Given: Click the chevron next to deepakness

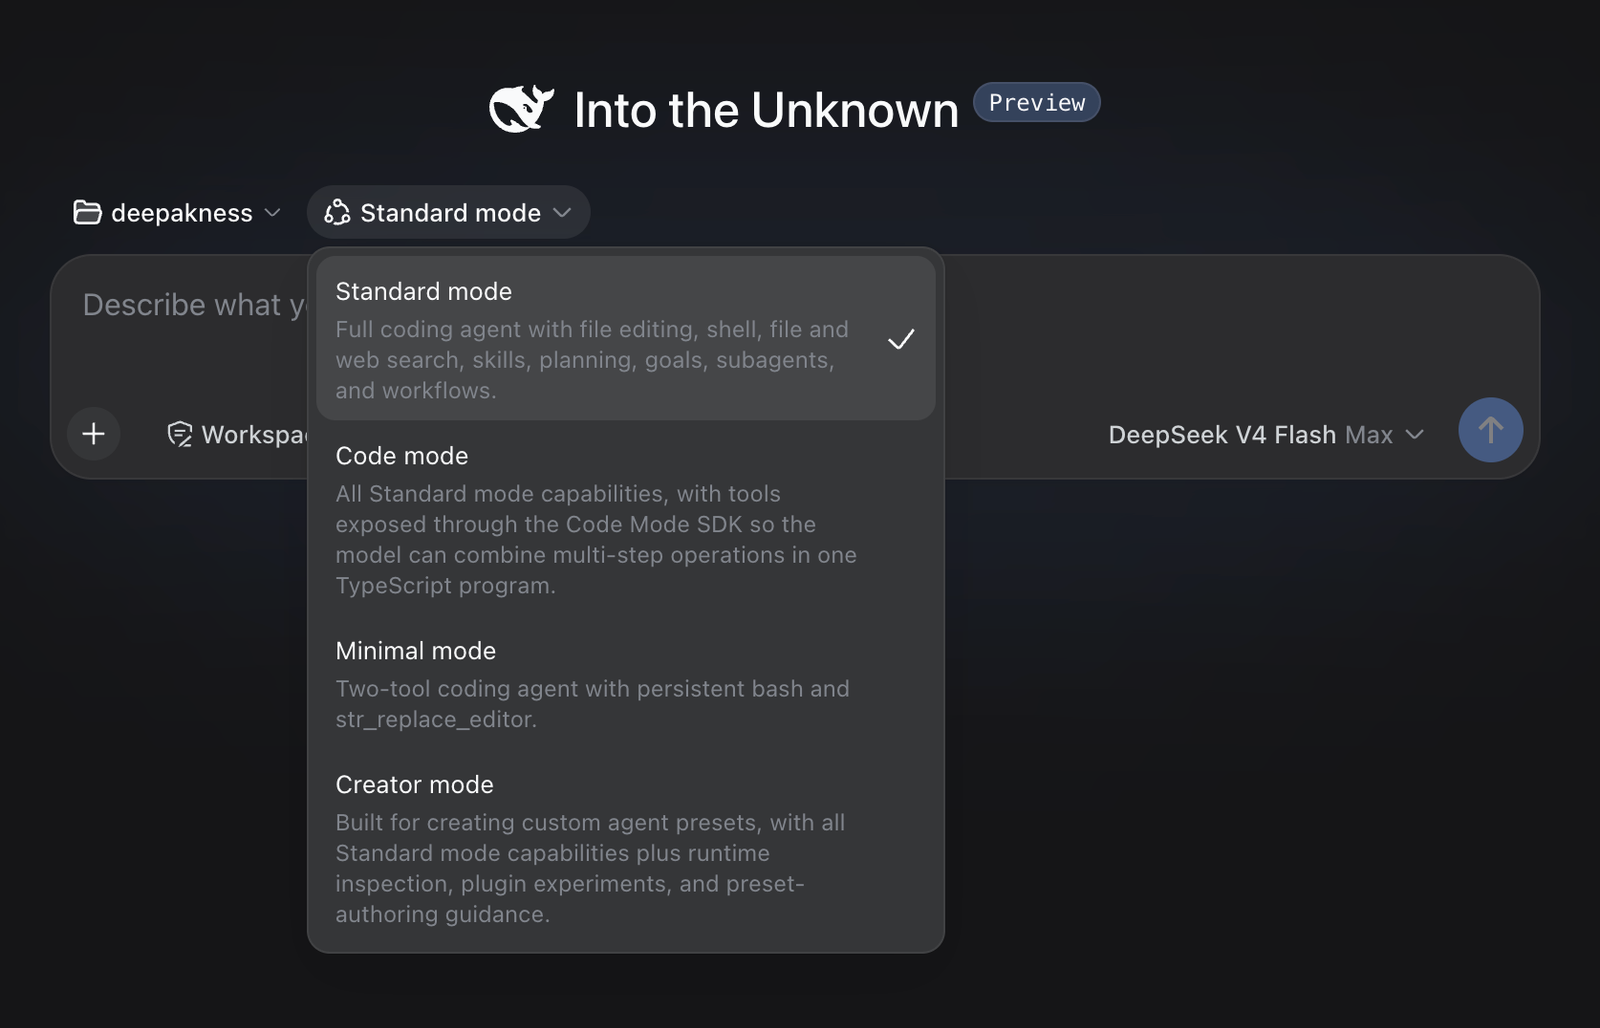Looking at the screenshot, I should 272,213.
